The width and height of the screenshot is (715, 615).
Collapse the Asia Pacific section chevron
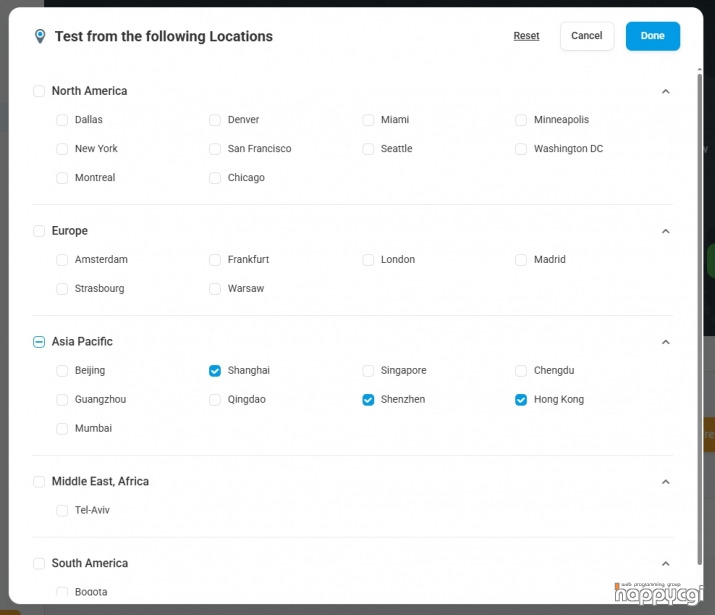coord(665,342)
